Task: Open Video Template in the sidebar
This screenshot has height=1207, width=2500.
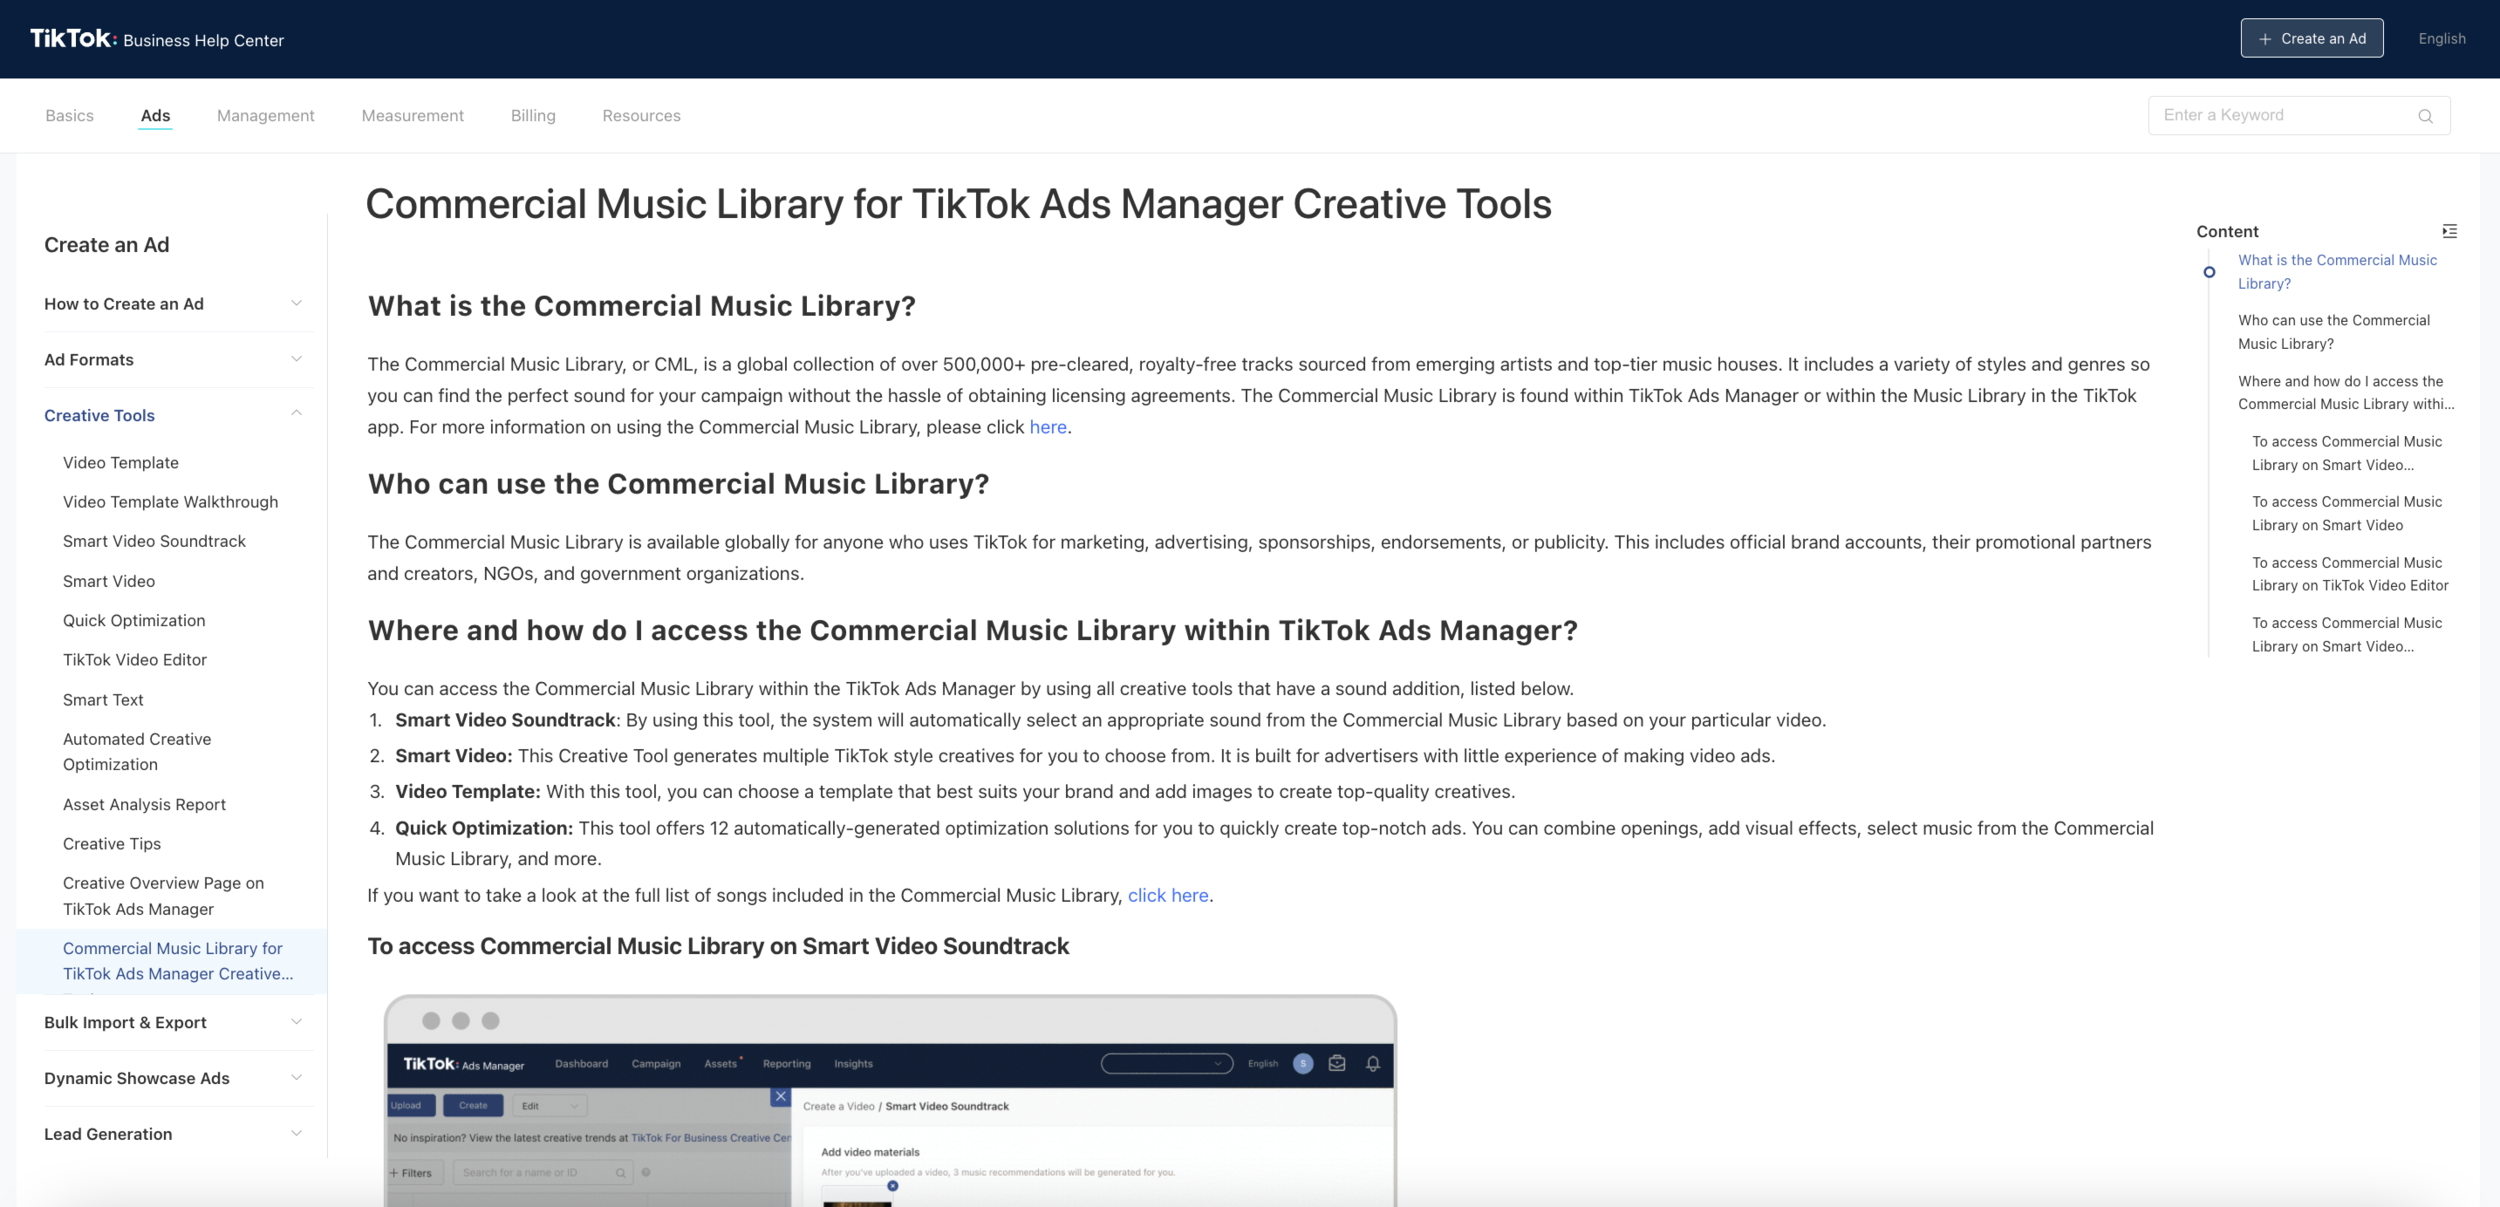Action: pyautogui.click(x=121, y=462)
